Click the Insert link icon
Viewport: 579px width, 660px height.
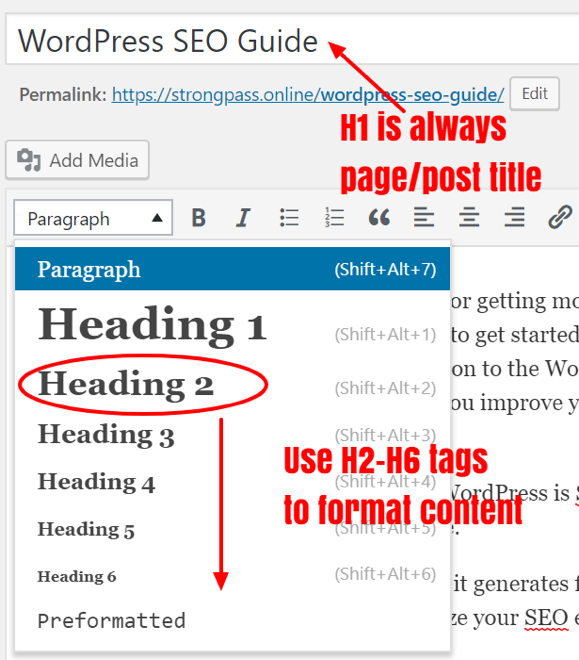(560, 218)
